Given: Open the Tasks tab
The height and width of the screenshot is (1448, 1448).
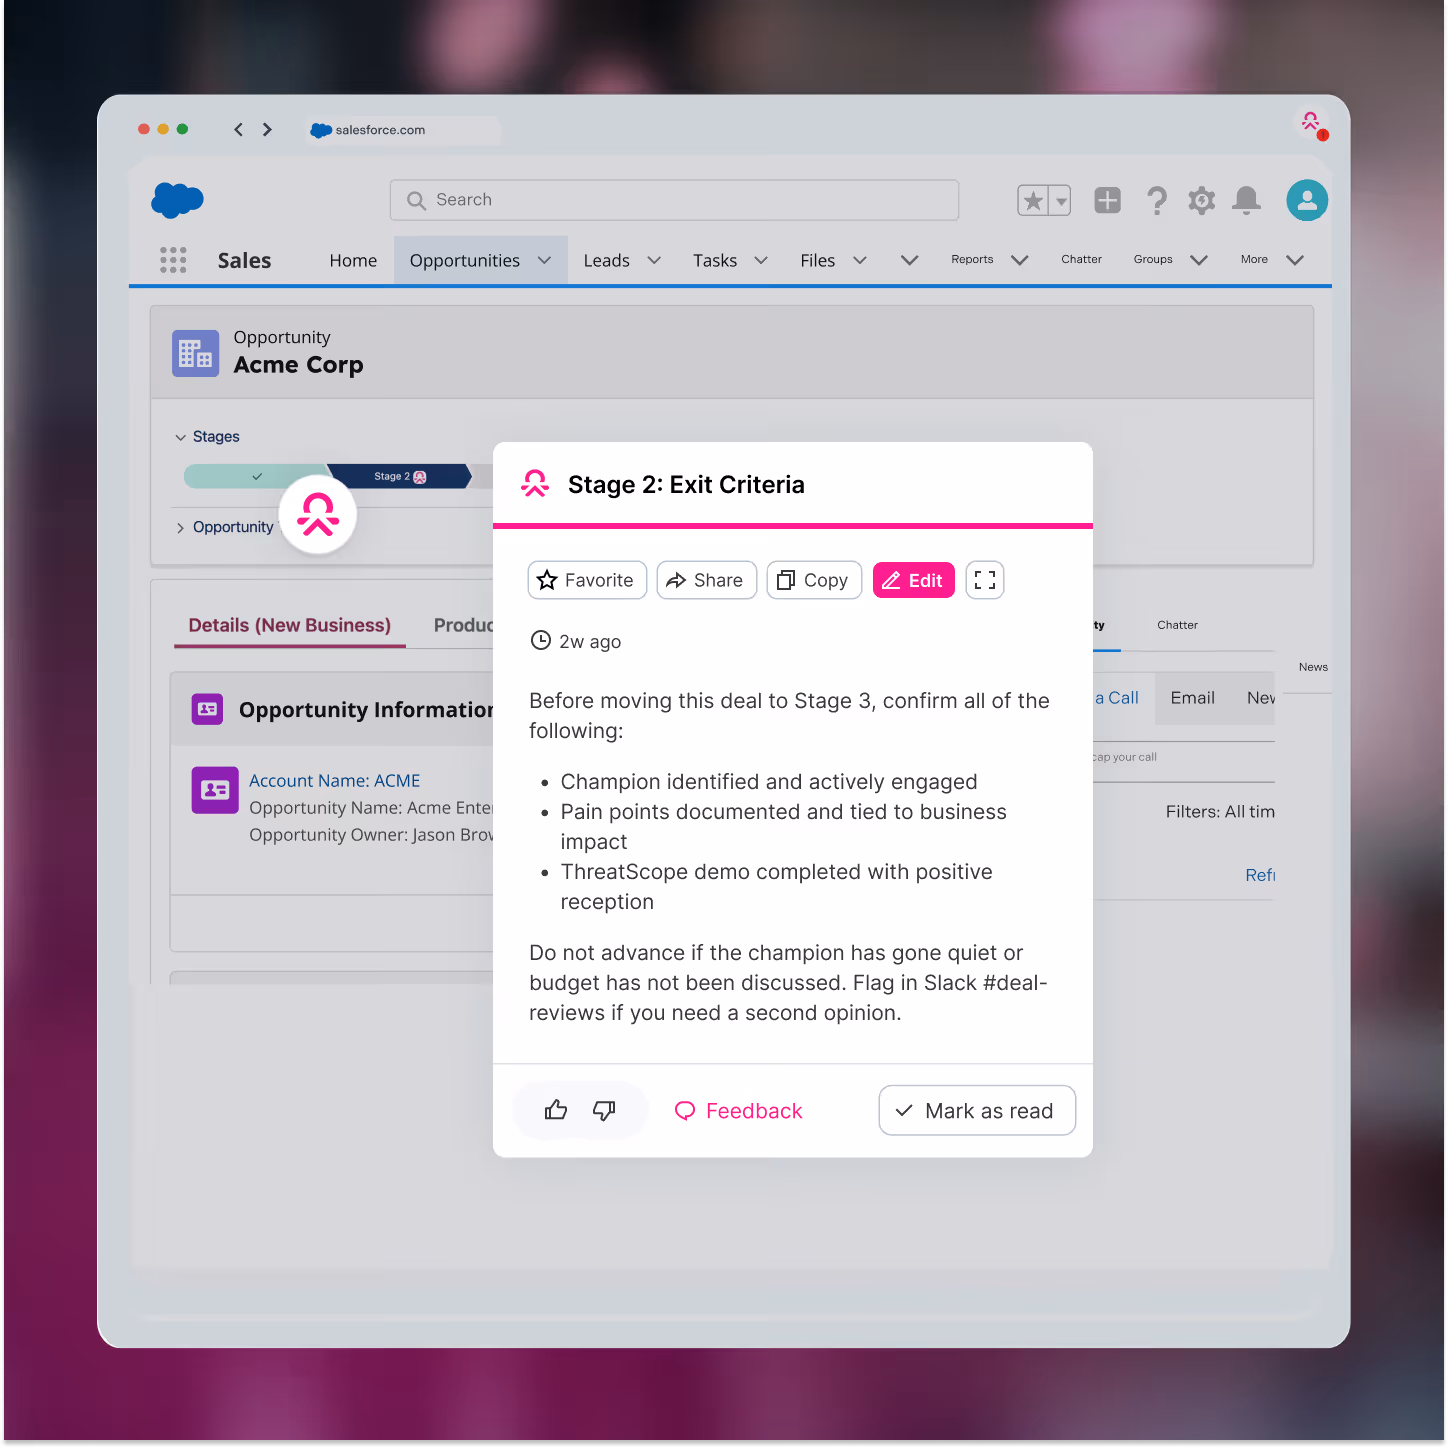Looking at the screenshot, I should point(715,260).
